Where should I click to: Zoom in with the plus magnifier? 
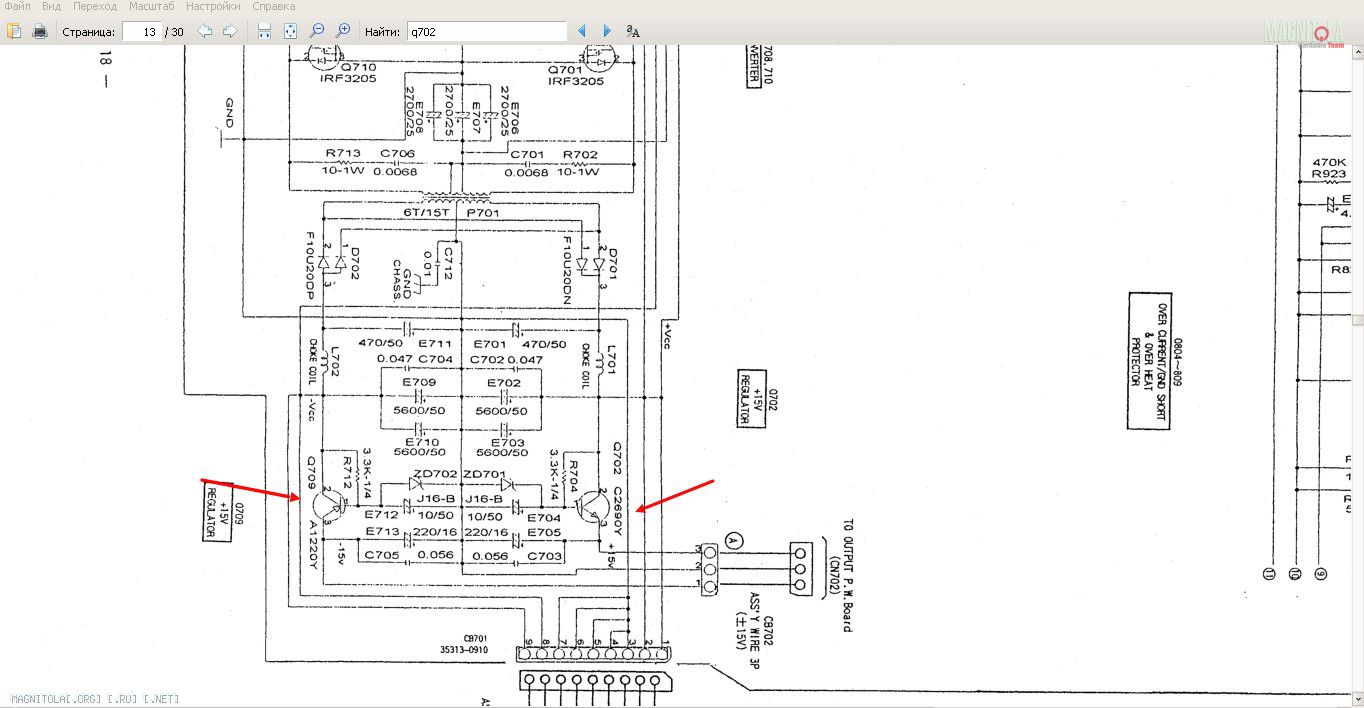(343, 31)
